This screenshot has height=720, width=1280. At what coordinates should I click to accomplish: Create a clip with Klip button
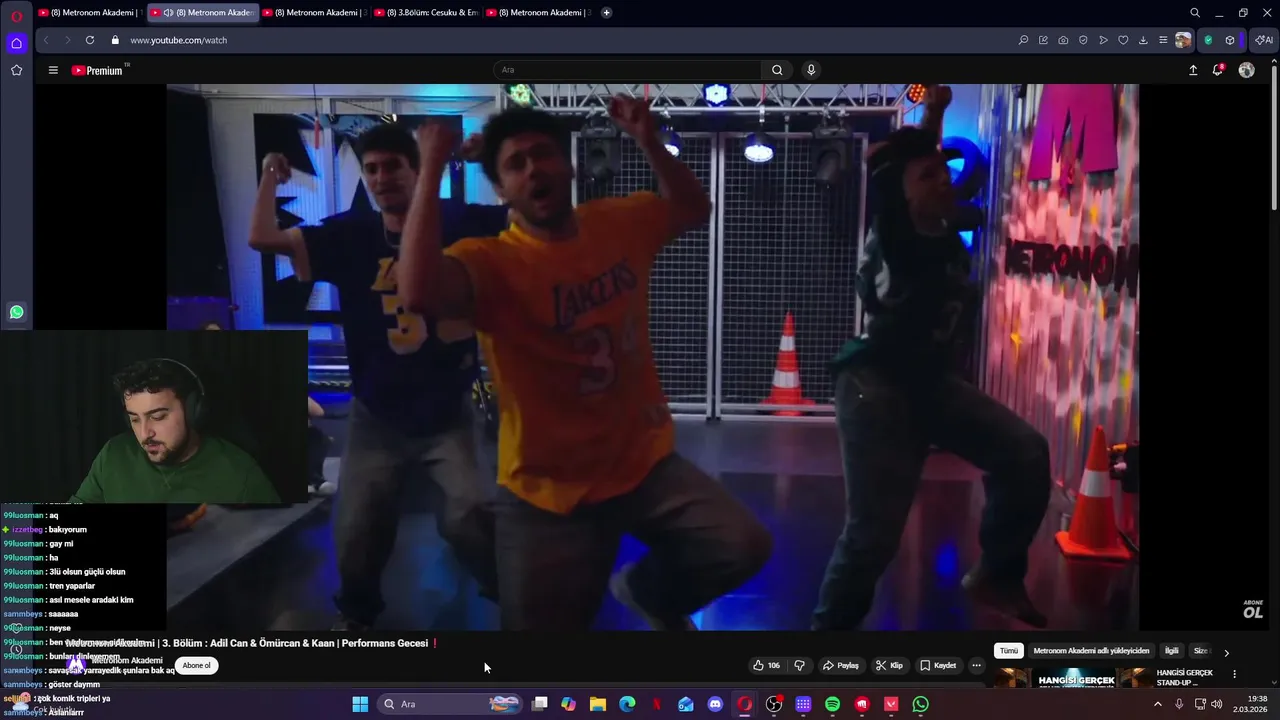[889, 665]
